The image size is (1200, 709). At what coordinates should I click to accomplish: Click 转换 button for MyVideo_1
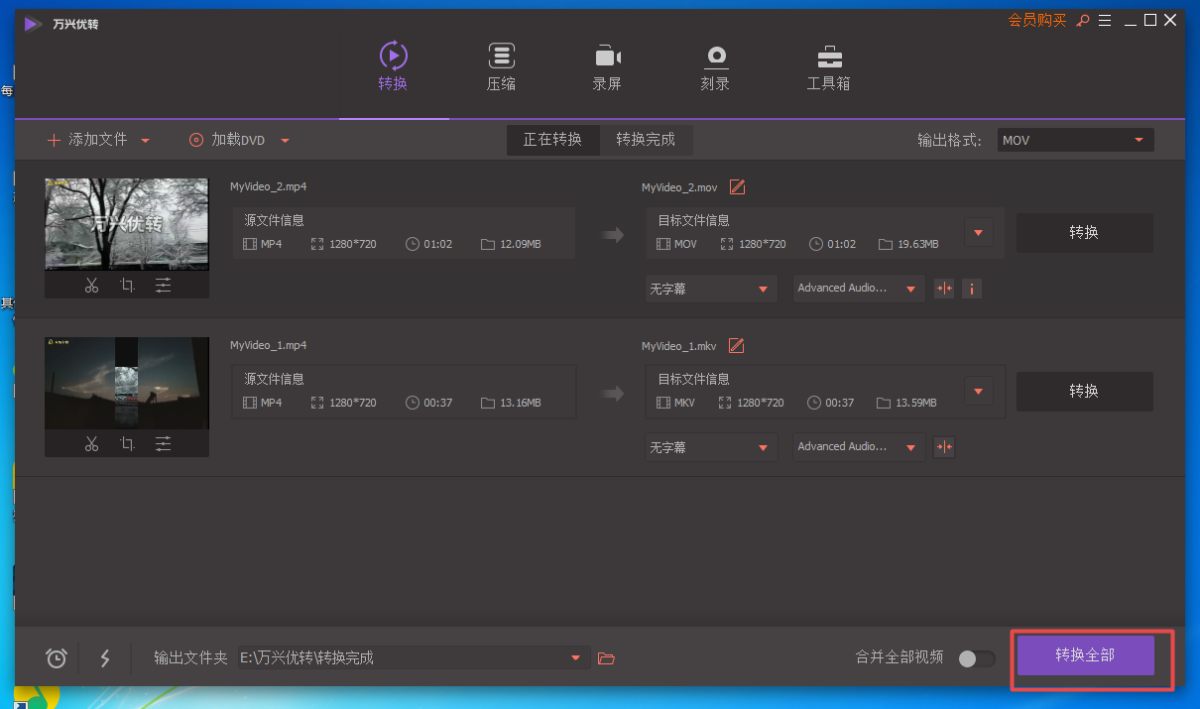coord(1084,391)
